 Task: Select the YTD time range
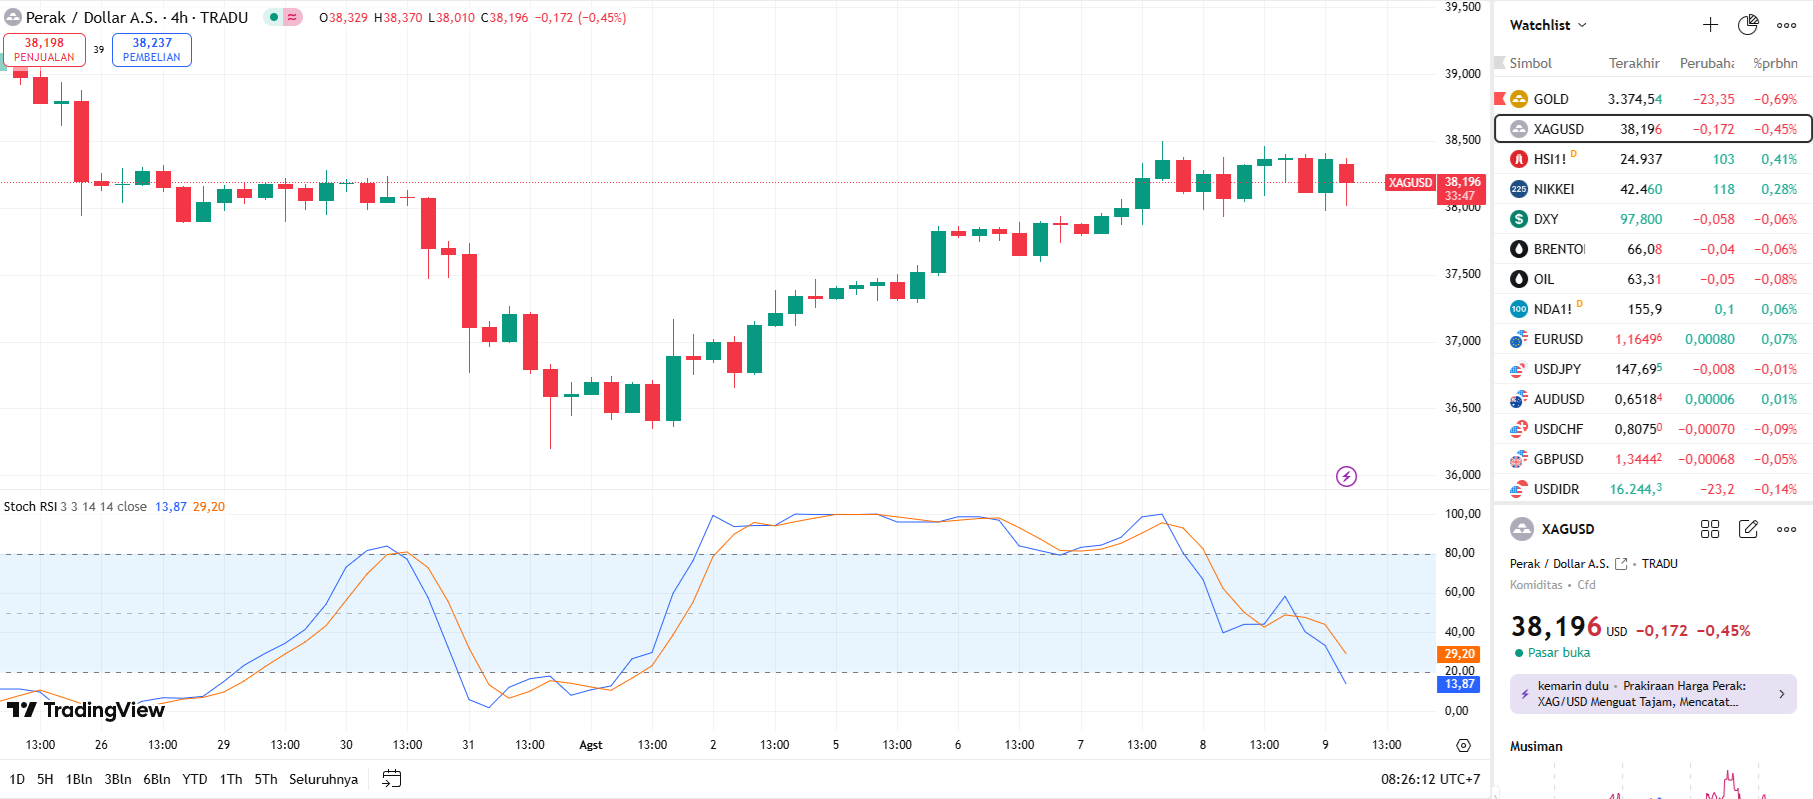195,779
